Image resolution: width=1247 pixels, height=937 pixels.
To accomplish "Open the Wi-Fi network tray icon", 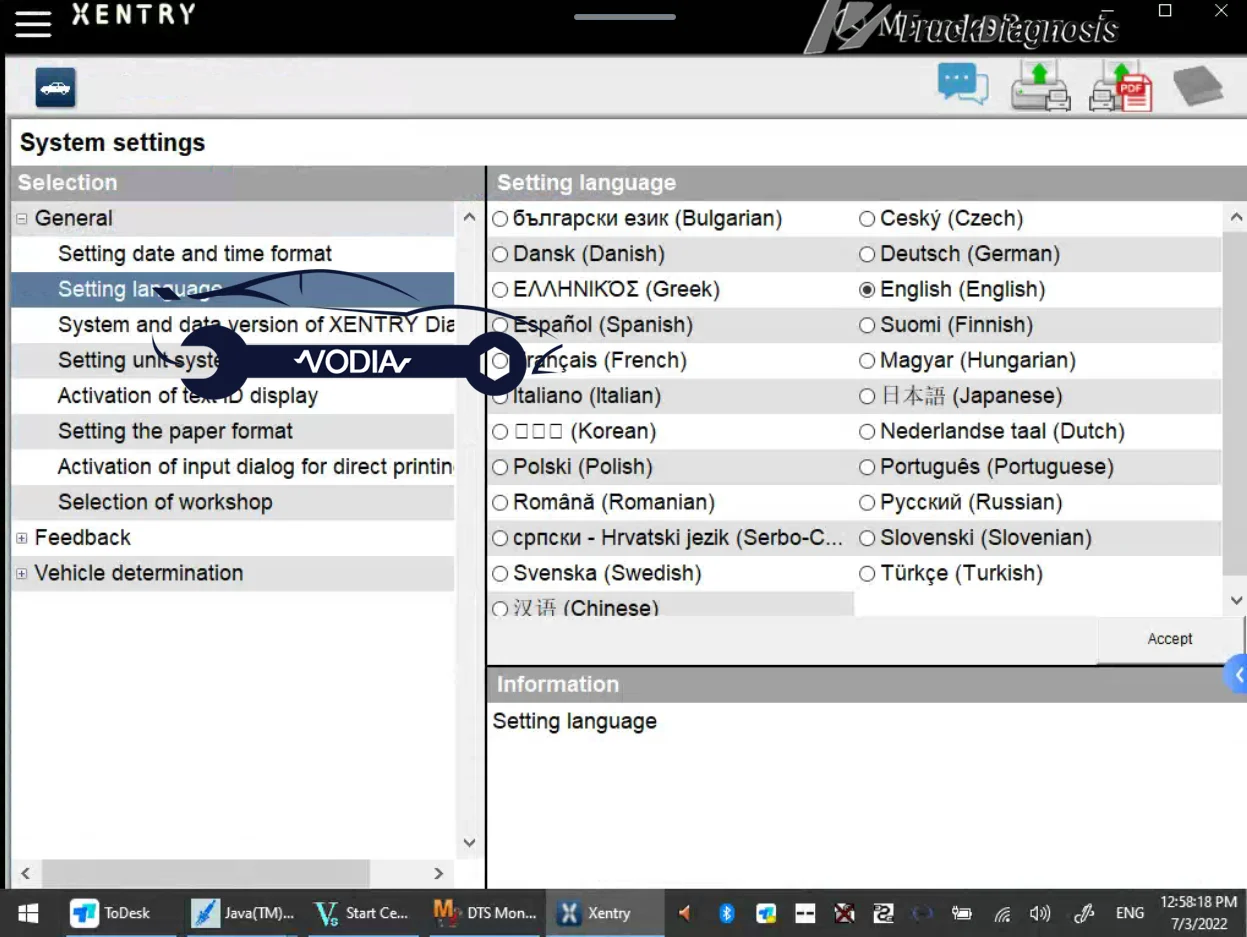I will (1001, 913).
